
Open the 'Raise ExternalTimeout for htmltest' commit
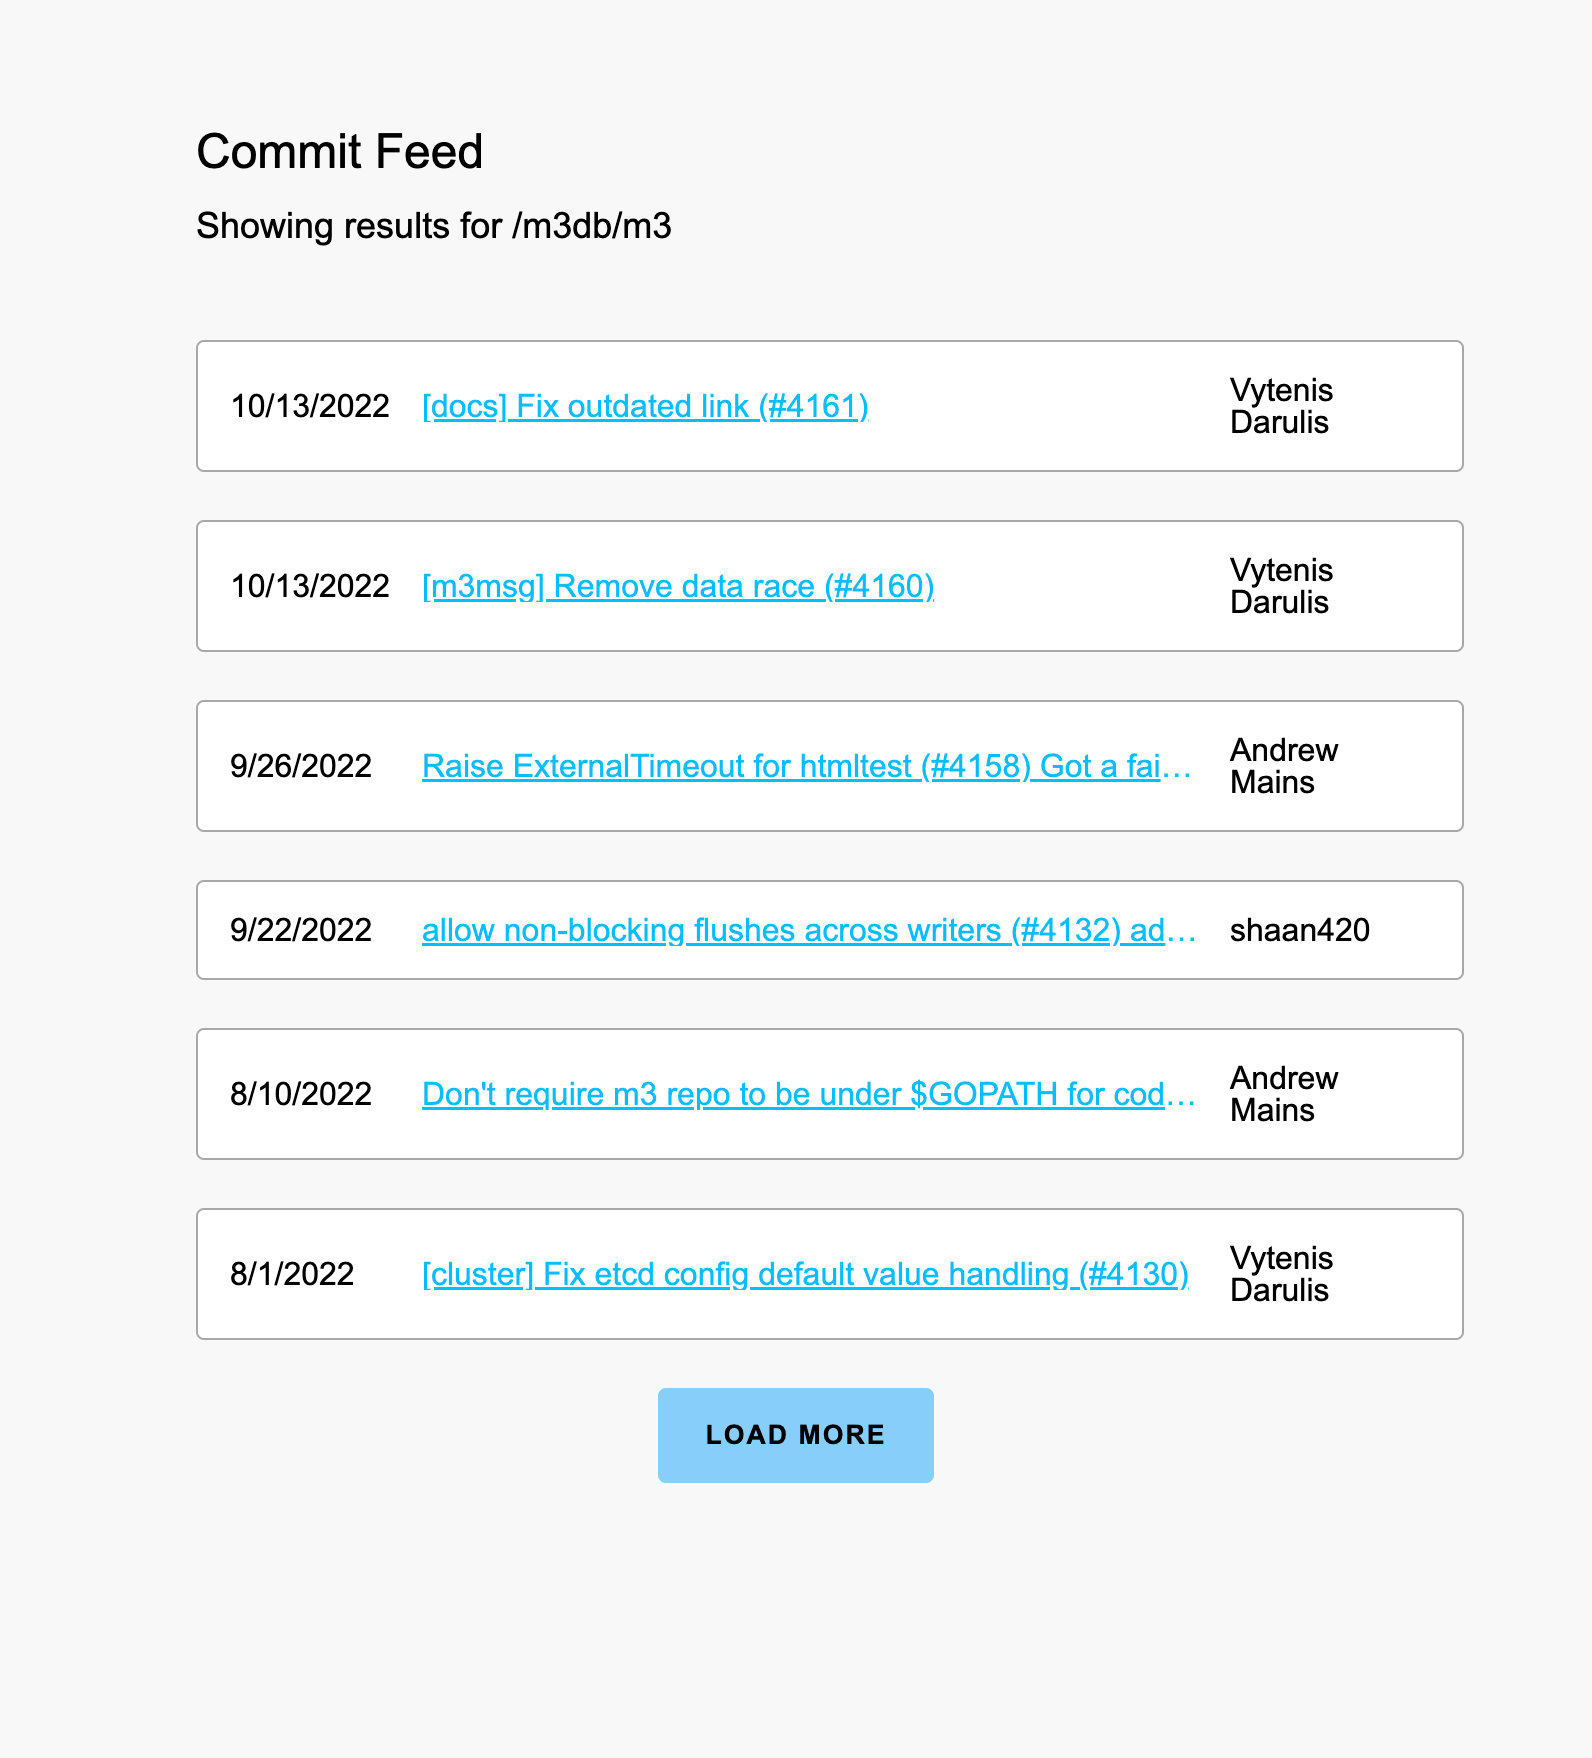tap(807, 766)
